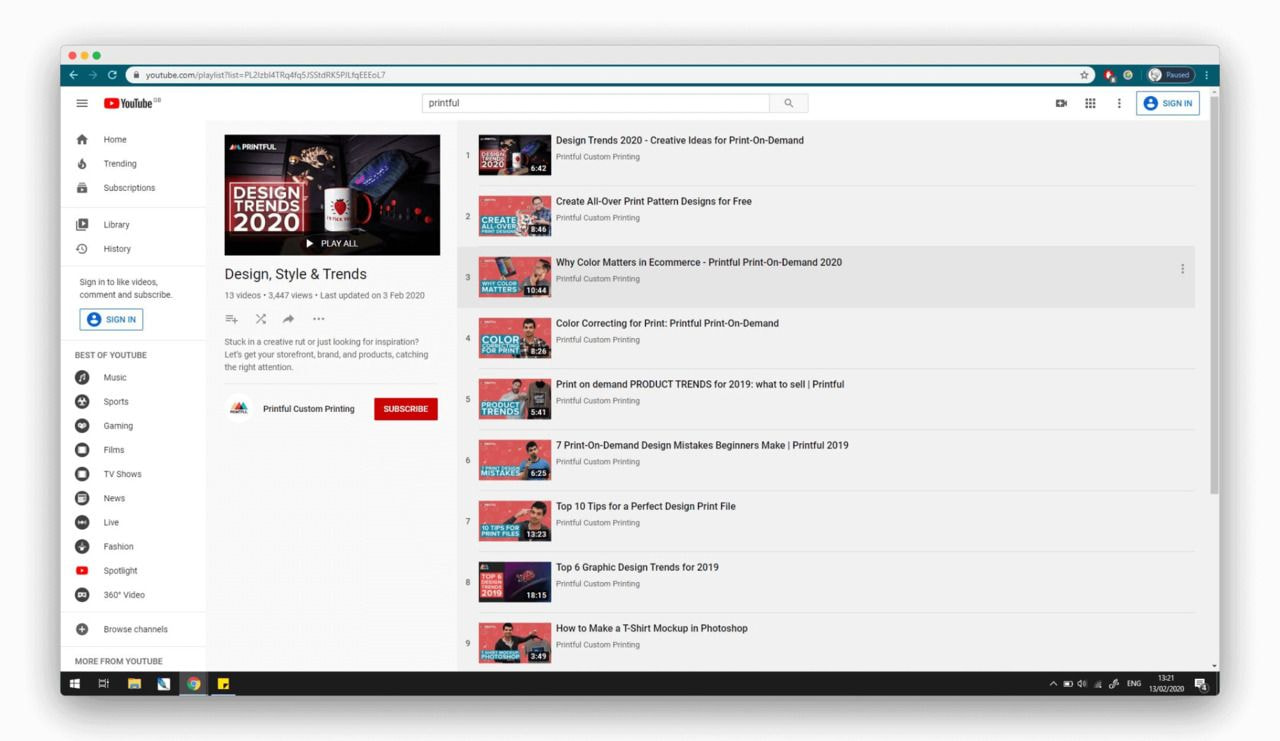
Task: Click the Paused profile chip in Chrome
Action: point(1171,75)
